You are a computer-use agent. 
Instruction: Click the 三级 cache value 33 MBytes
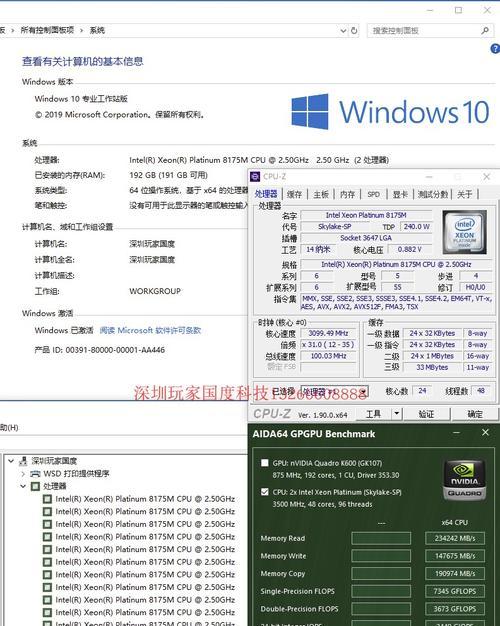point(432,367)
